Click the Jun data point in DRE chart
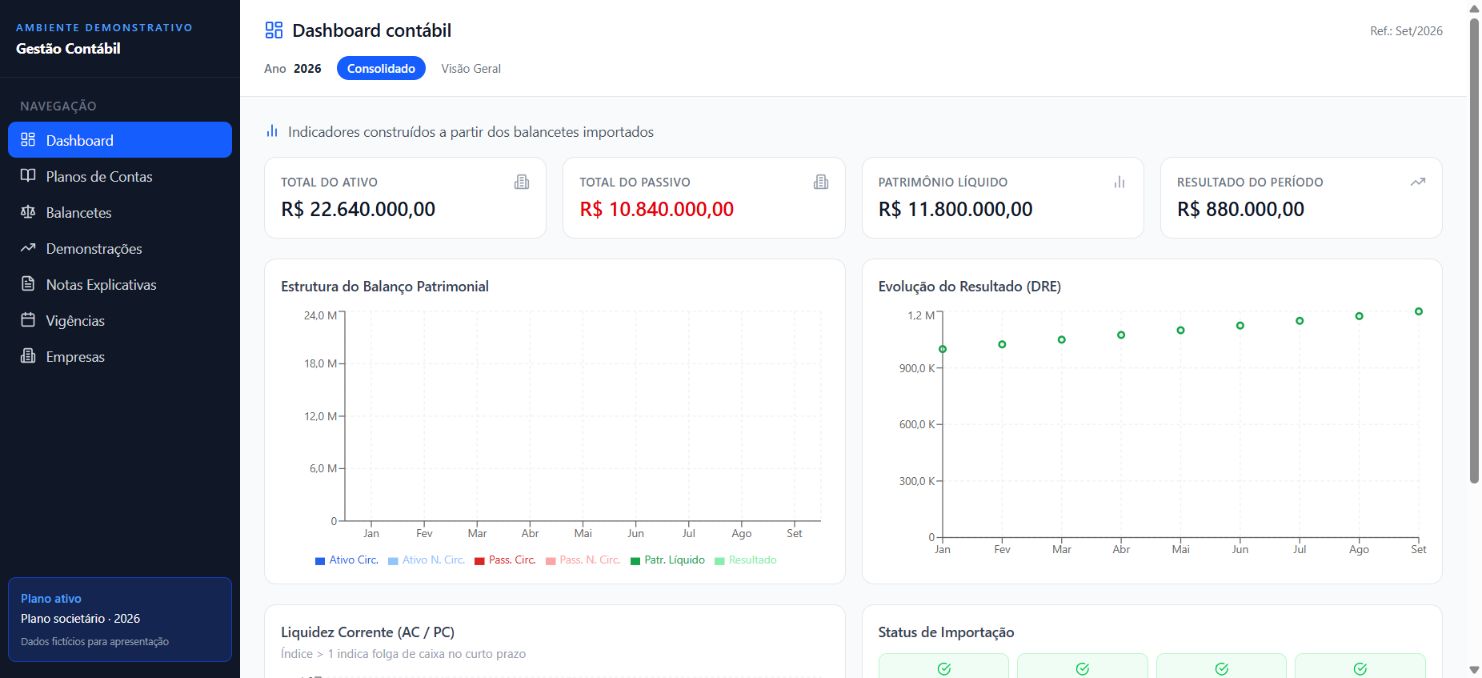This screenshot has width=1482, height=678. pos(1240,325)
